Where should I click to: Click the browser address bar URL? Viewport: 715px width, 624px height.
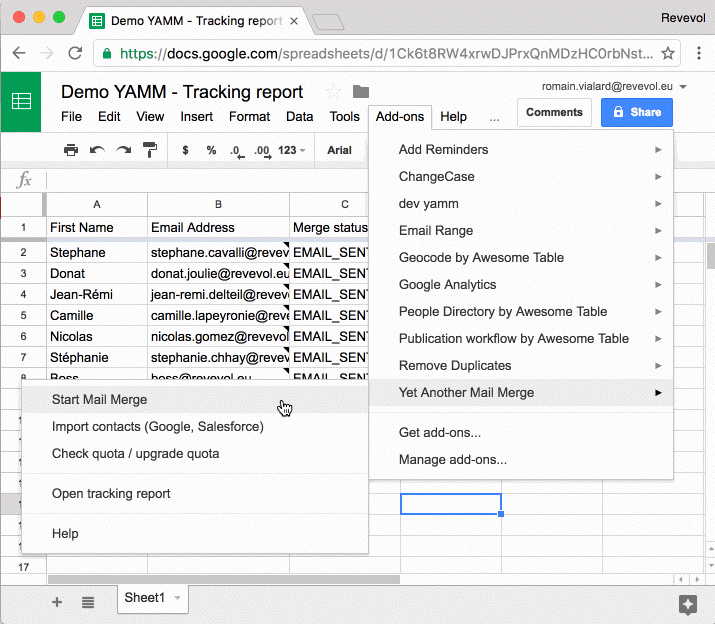(380, 53)
